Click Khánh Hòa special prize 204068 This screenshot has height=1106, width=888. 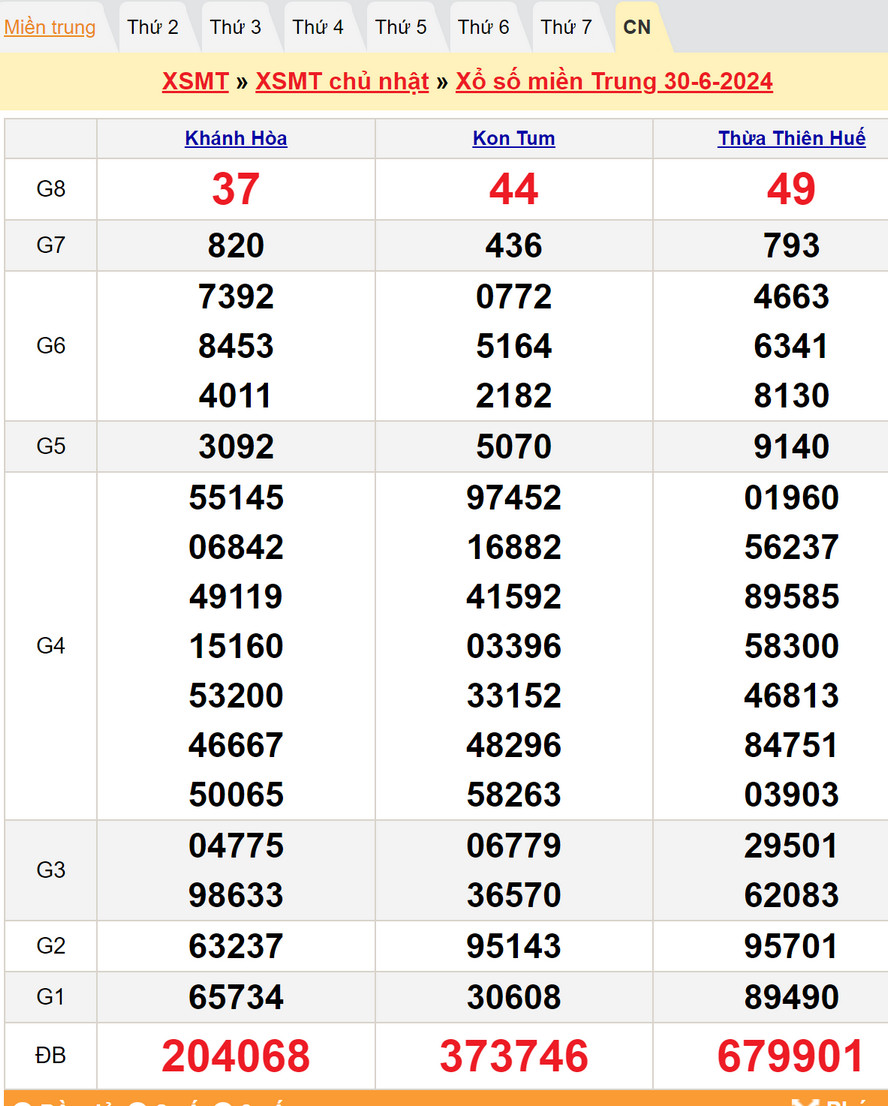pos(236,1056)
